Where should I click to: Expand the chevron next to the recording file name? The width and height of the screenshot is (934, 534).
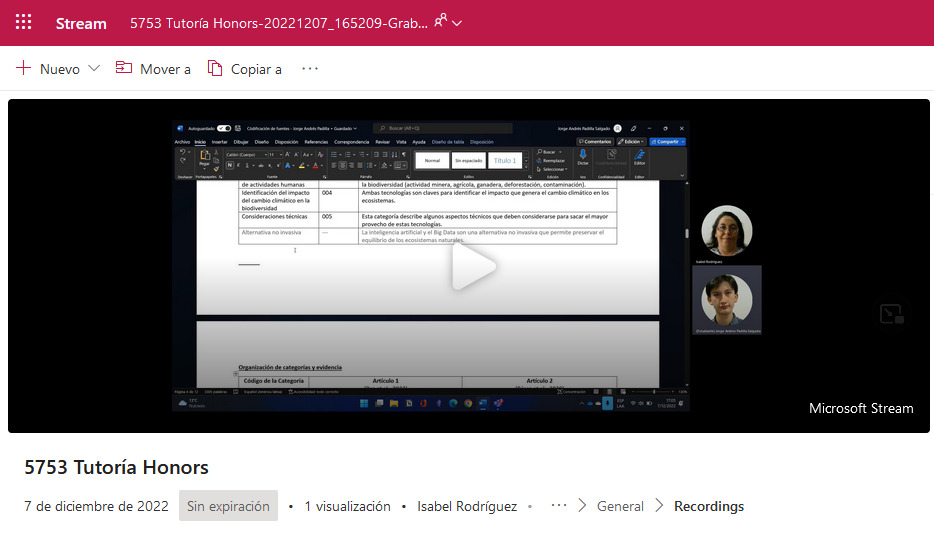[x=458, y=23]
